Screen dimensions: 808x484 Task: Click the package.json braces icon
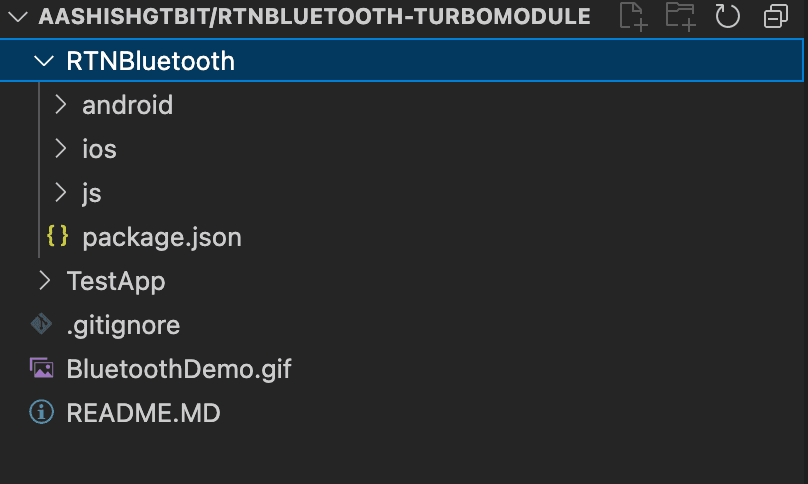click(58, 238)
